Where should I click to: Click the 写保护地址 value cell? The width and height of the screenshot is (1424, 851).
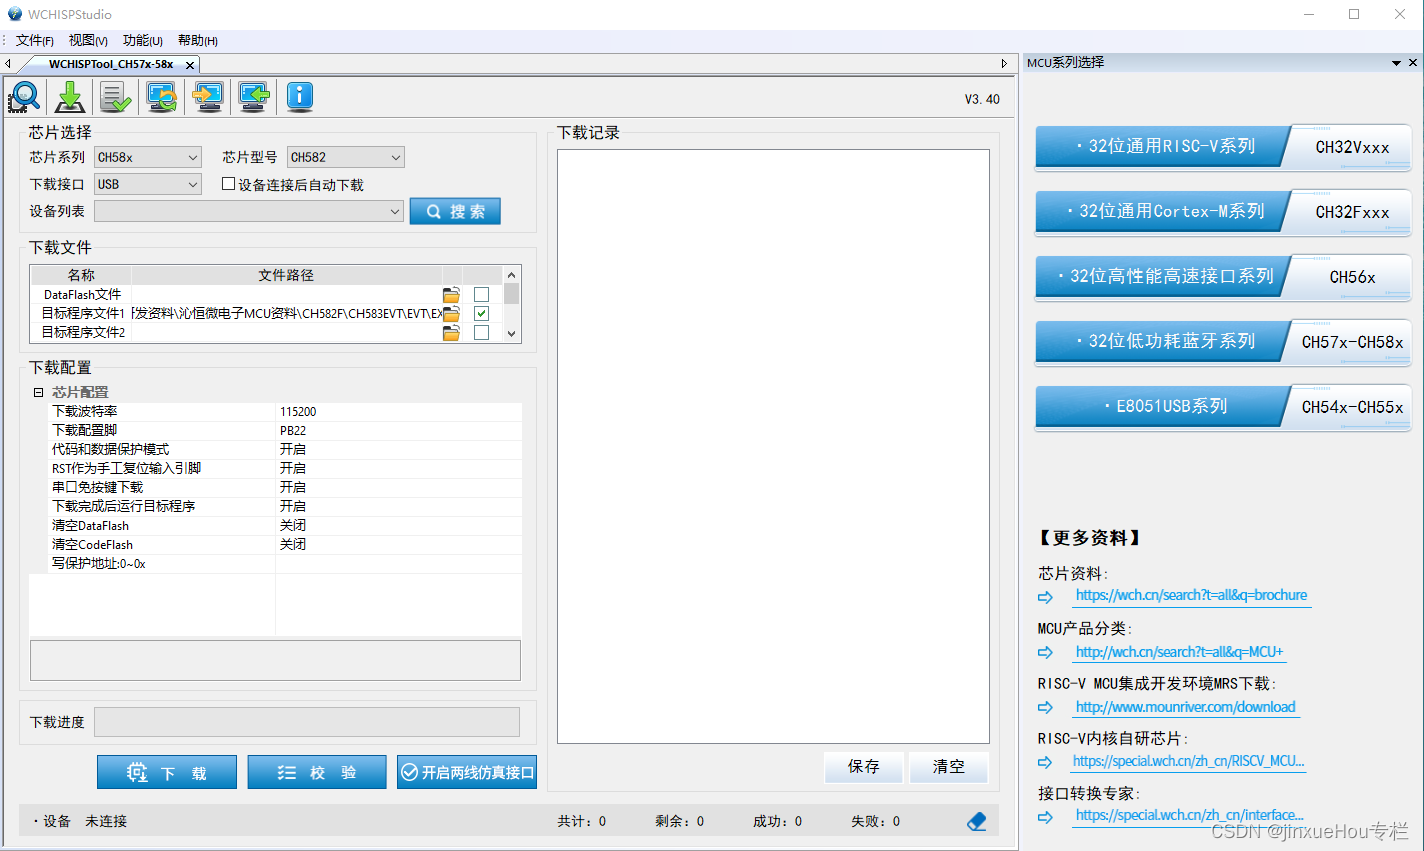(398, 564)
